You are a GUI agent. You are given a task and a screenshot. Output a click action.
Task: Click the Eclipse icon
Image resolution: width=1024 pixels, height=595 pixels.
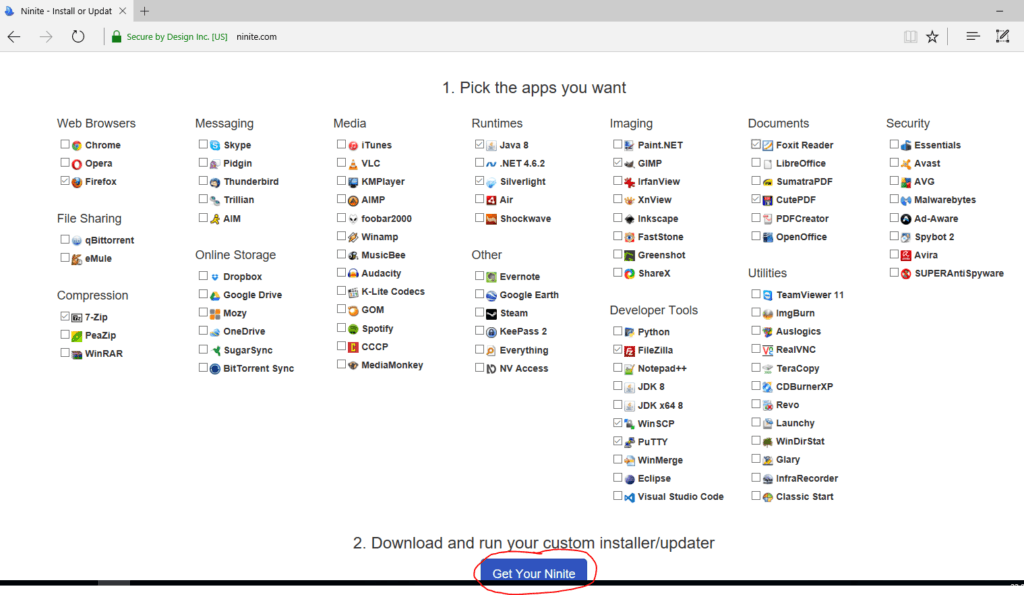click(x=630, y=479)
